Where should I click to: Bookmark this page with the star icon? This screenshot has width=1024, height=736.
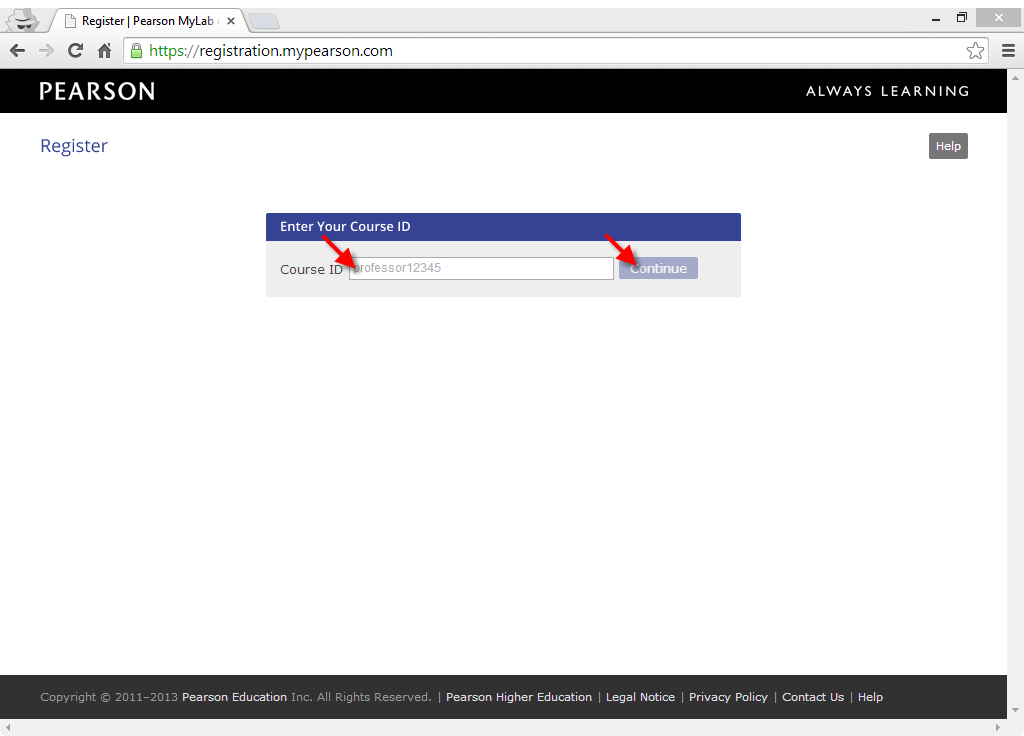tap(975, 51)
